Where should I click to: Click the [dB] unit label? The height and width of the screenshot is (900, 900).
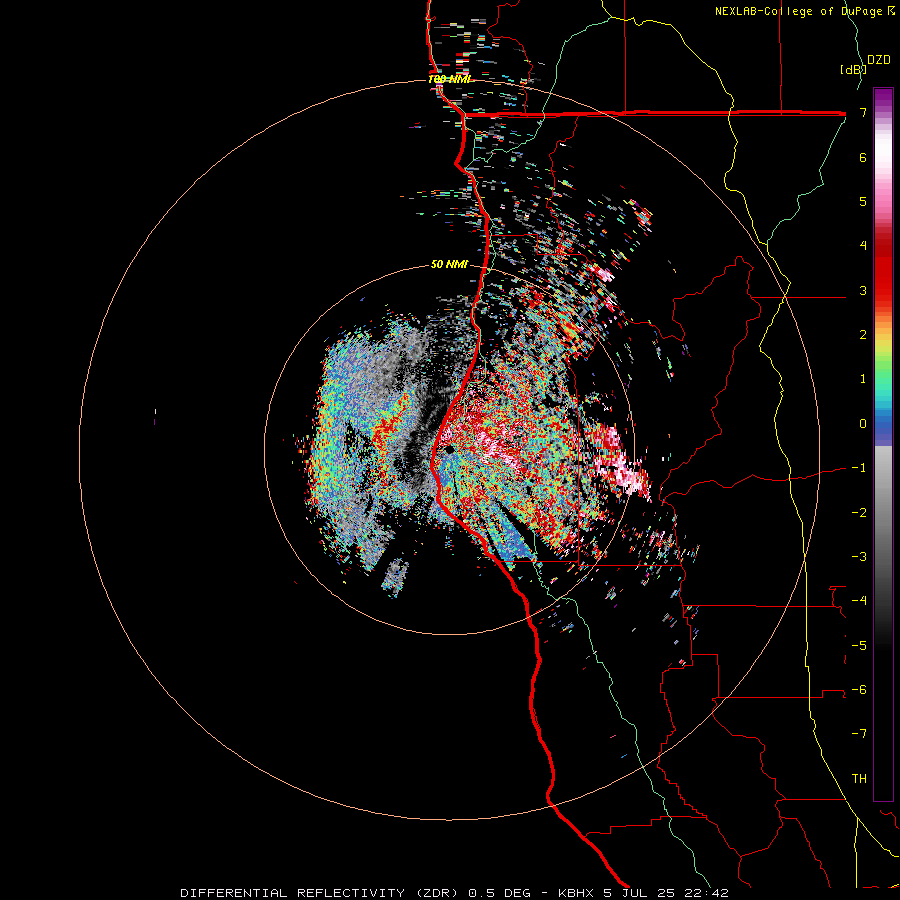[x=853, y=70]
